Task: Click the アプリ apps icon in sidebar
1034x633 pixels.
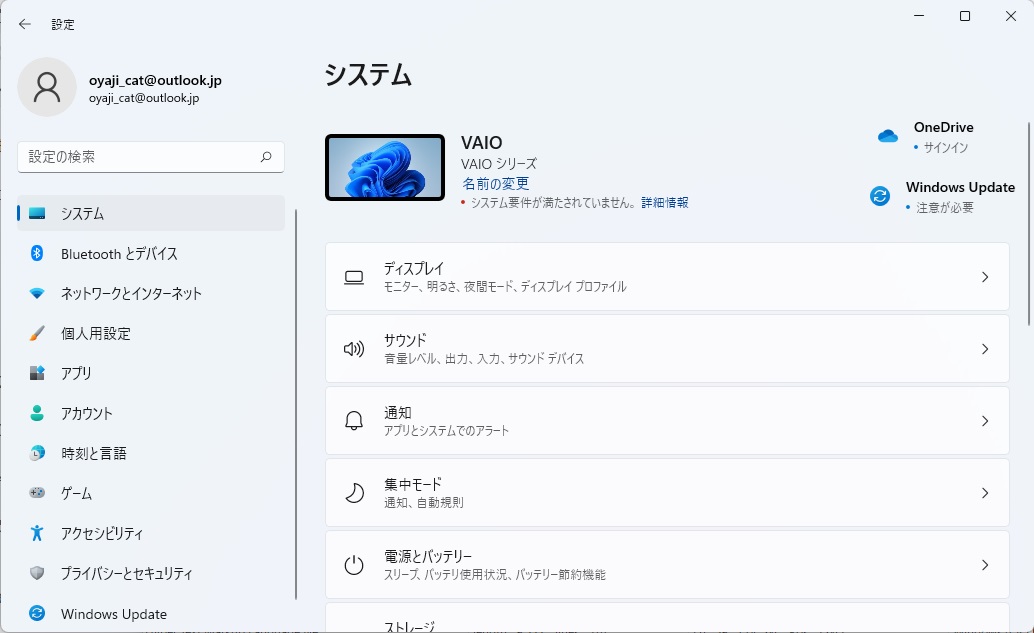Action: 37,373
